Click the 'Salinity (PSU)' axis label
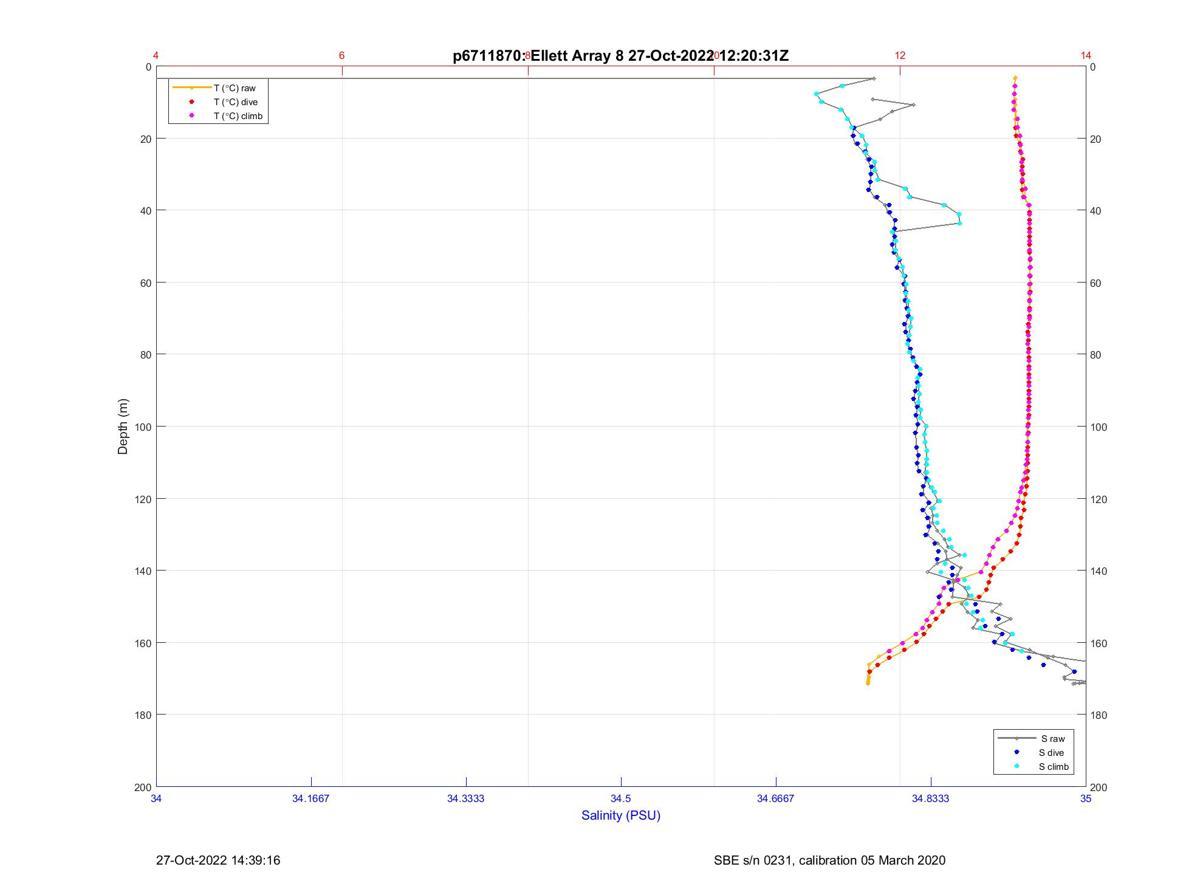1200x885 pixels. tap(621, 815)
